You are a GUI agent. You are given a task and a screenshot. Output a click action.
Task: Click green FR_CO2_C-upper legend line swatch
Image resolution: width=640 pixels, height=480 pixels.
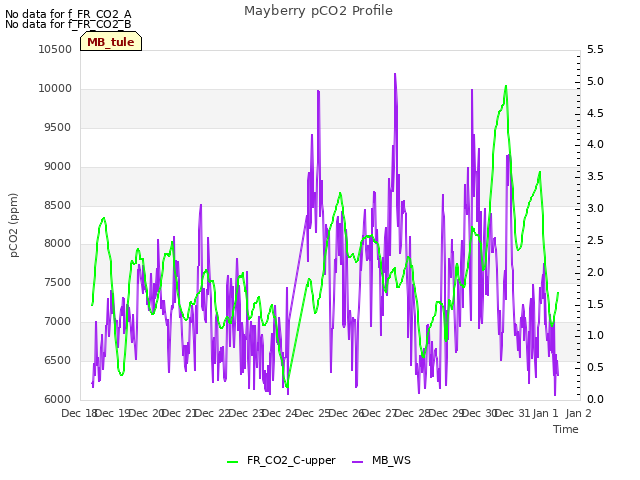click(x=232, y=462)
